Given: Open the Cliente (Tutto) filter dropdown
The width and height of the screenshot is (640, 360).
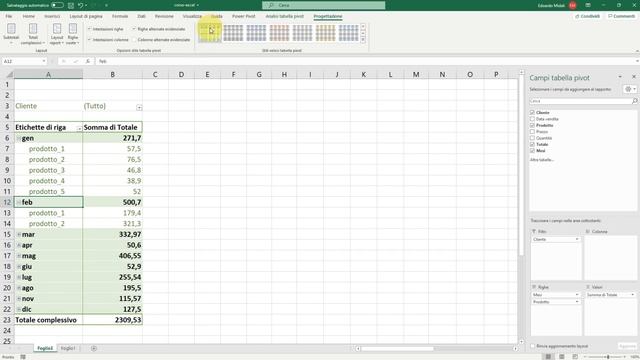Looking at the screenshot, I should [139, 107].
